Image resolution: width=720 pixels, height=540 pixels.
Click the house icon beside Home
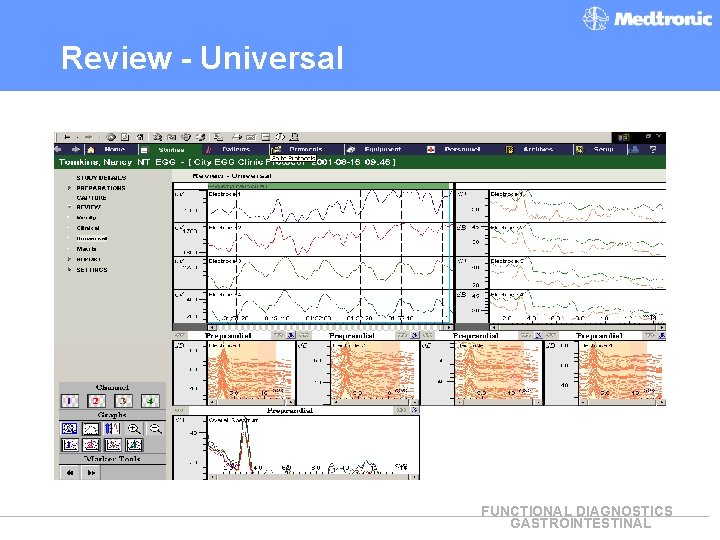(91, 150)
